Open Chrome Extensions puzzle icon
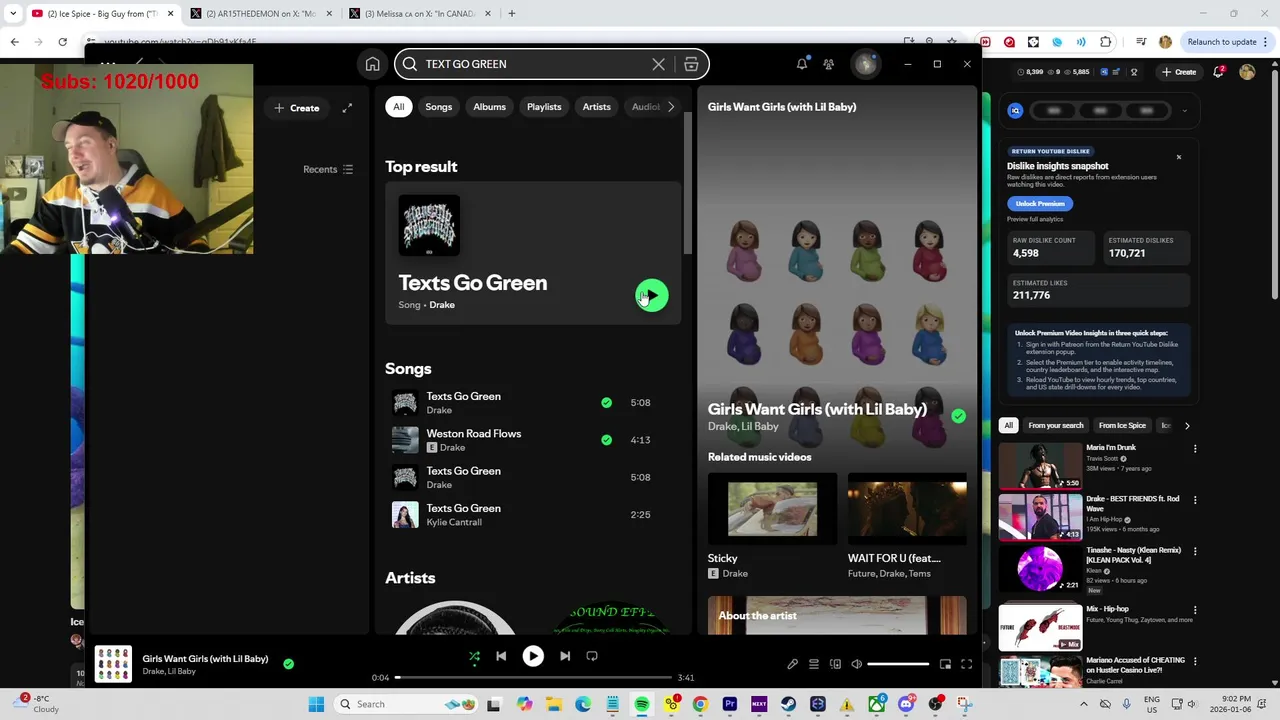 click(x=1105, y=42)
